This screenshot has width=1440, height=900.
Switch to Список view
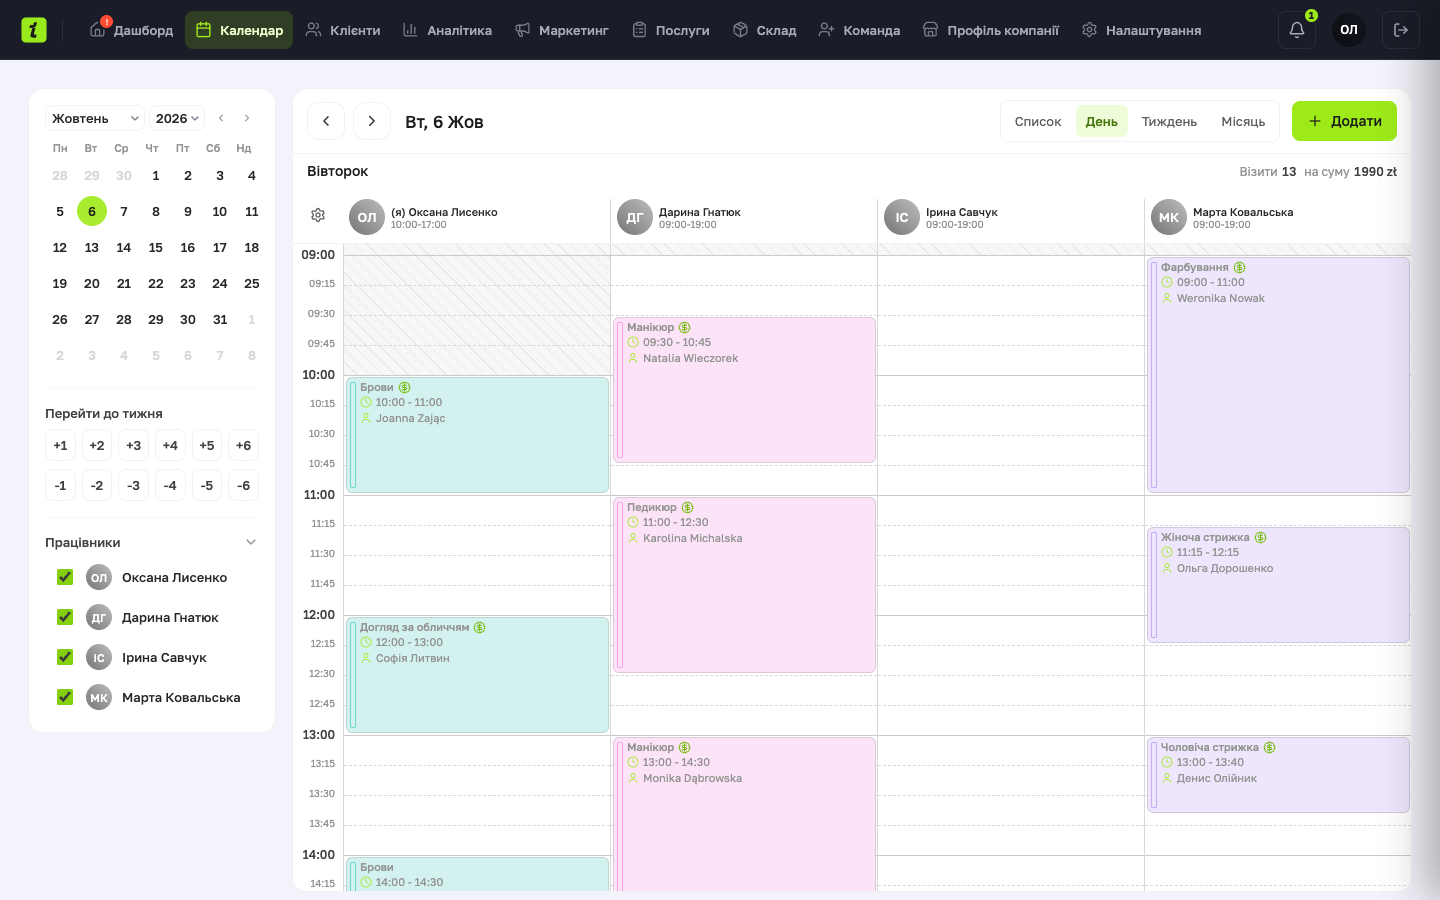1038,121
